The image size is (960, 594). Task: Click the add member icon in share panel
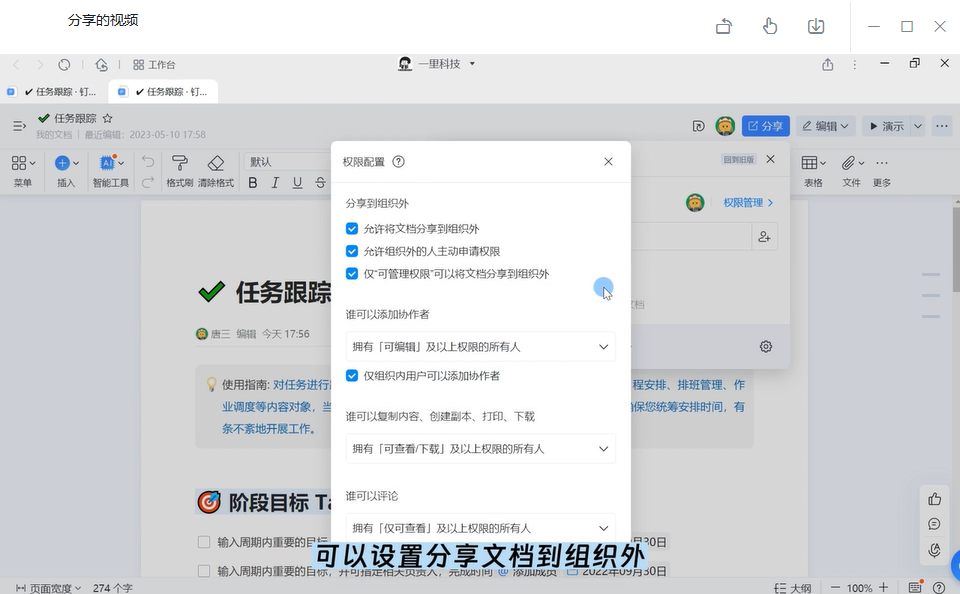[764, 237]
